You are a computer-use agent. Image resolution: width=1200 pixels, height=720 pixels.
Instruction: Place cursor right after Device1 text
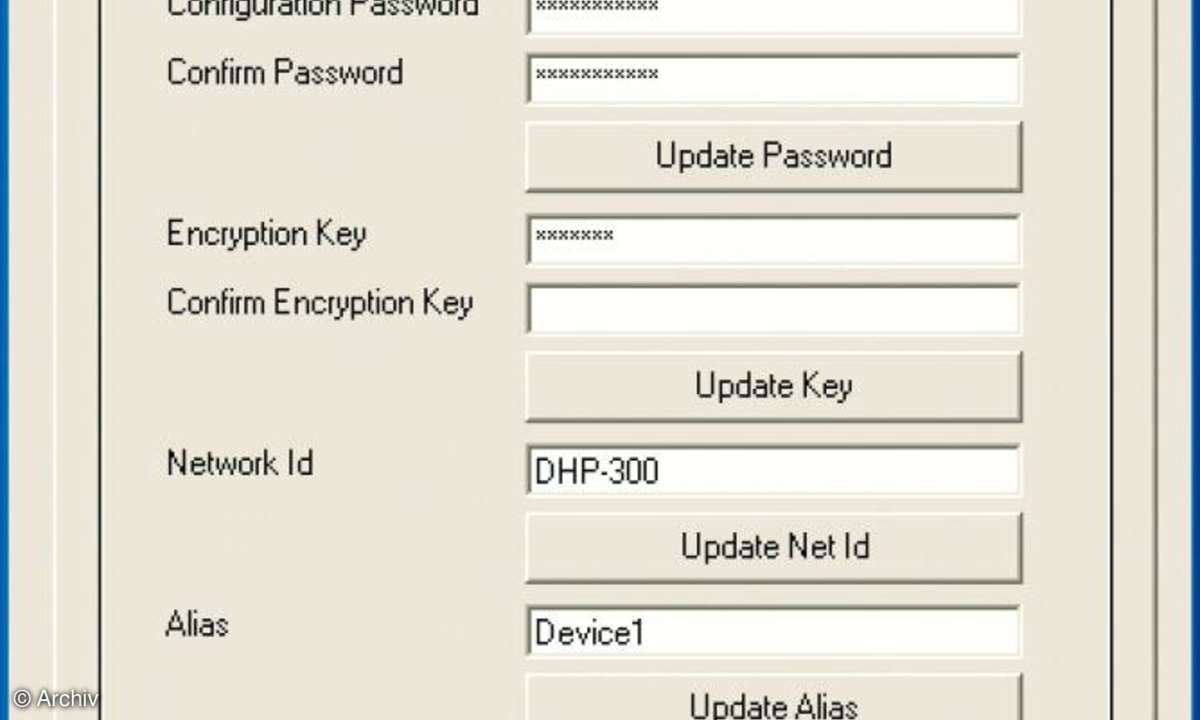[x=646, y=633]
